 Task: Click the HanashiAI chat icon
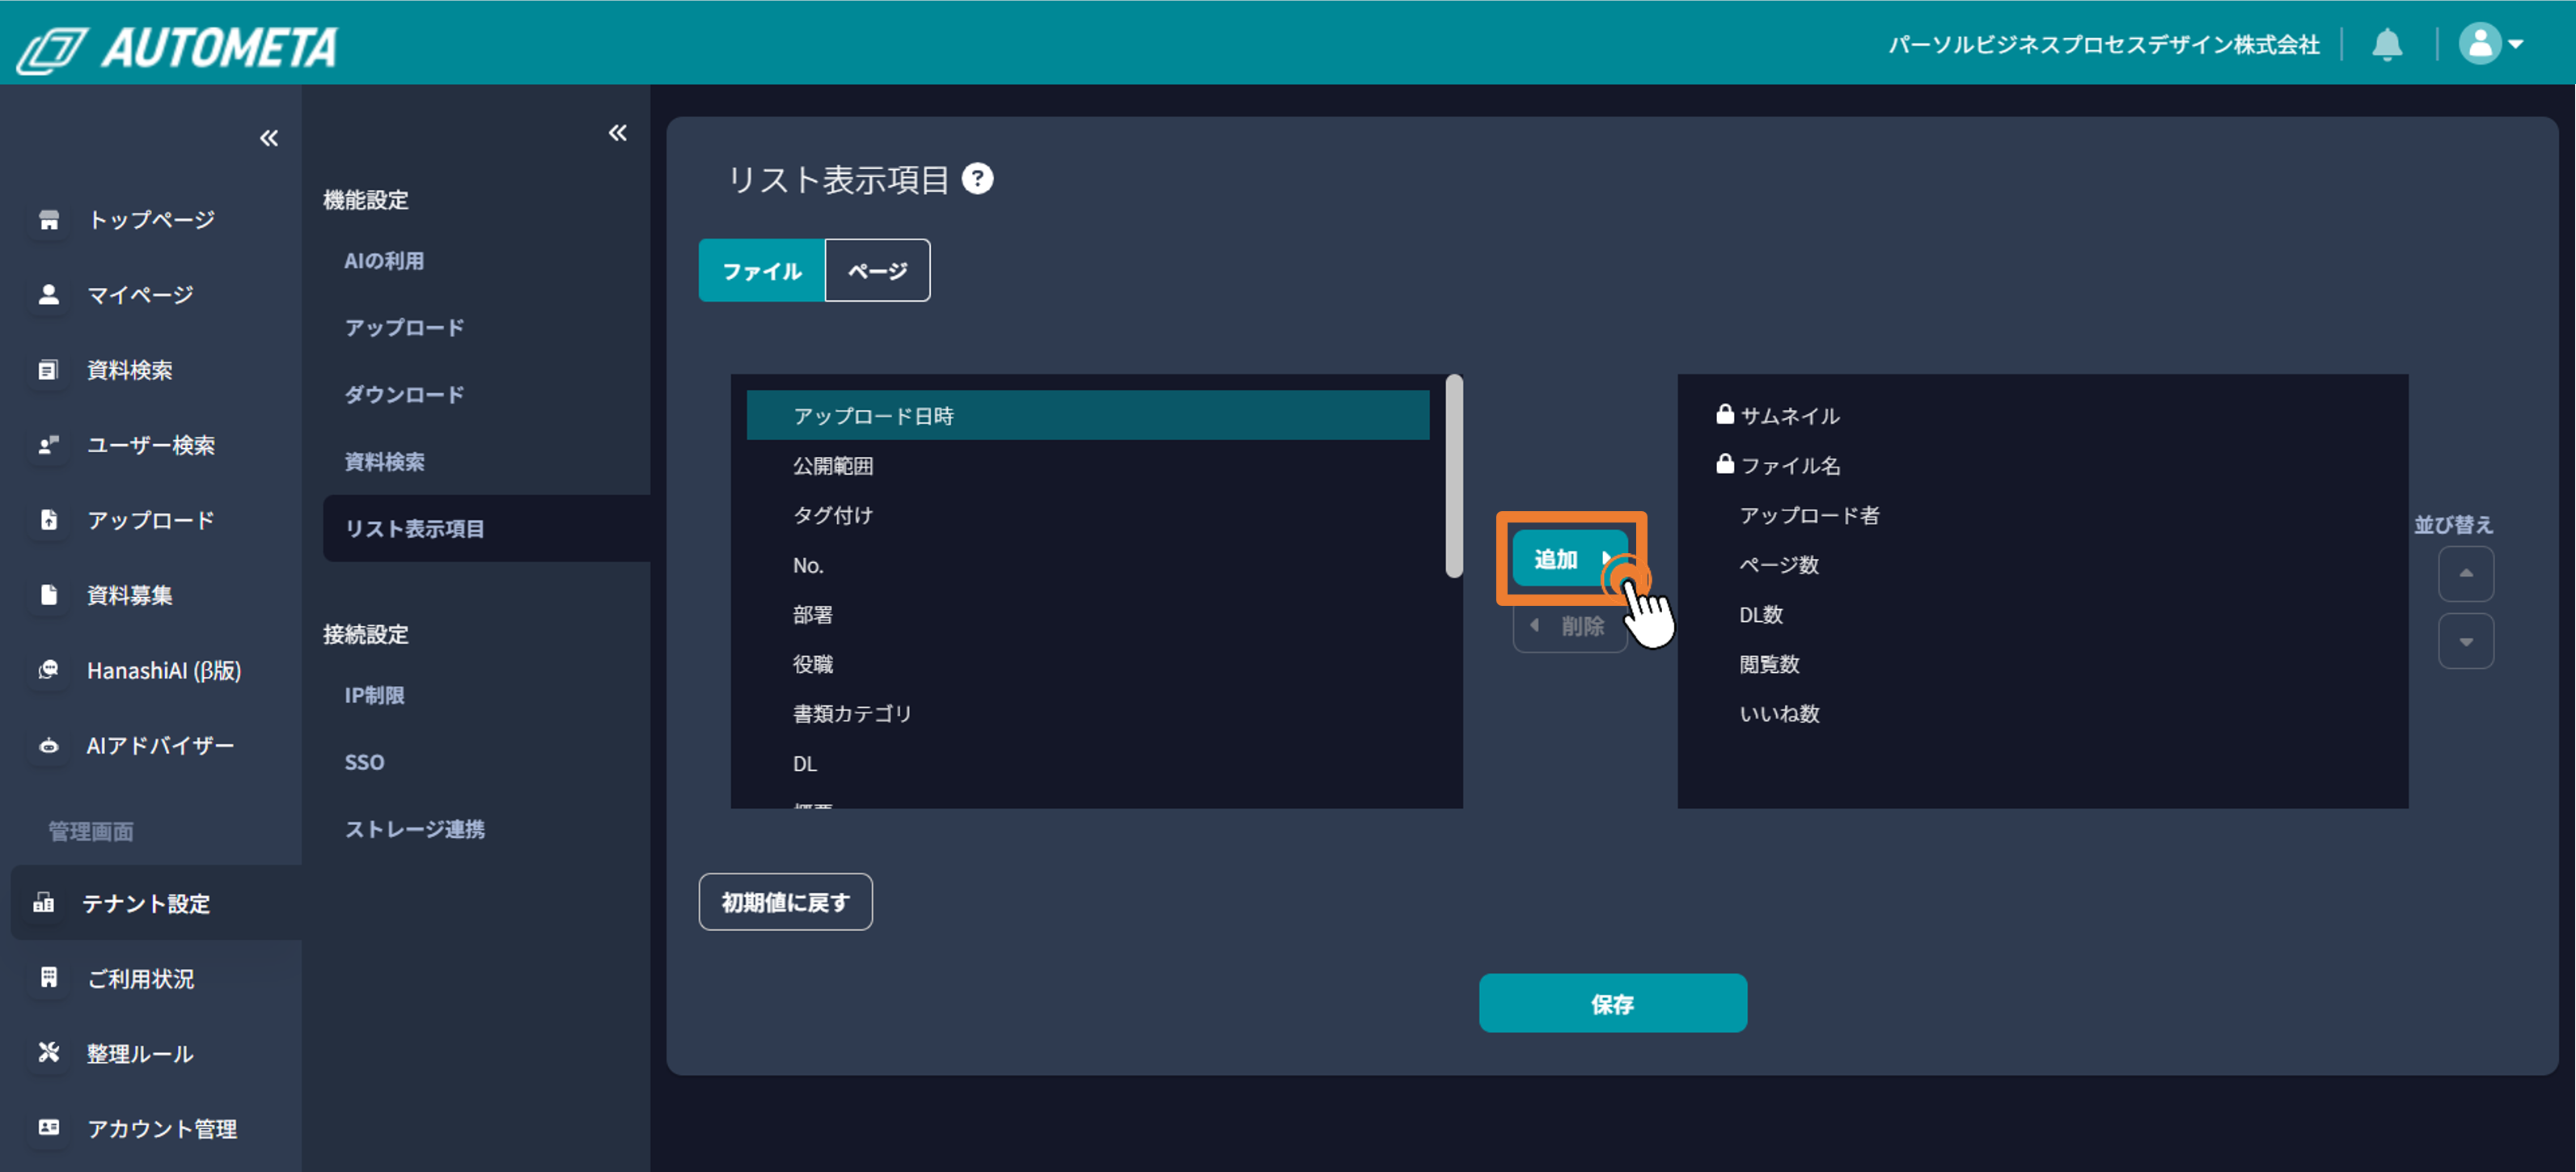tap(49, 670)
